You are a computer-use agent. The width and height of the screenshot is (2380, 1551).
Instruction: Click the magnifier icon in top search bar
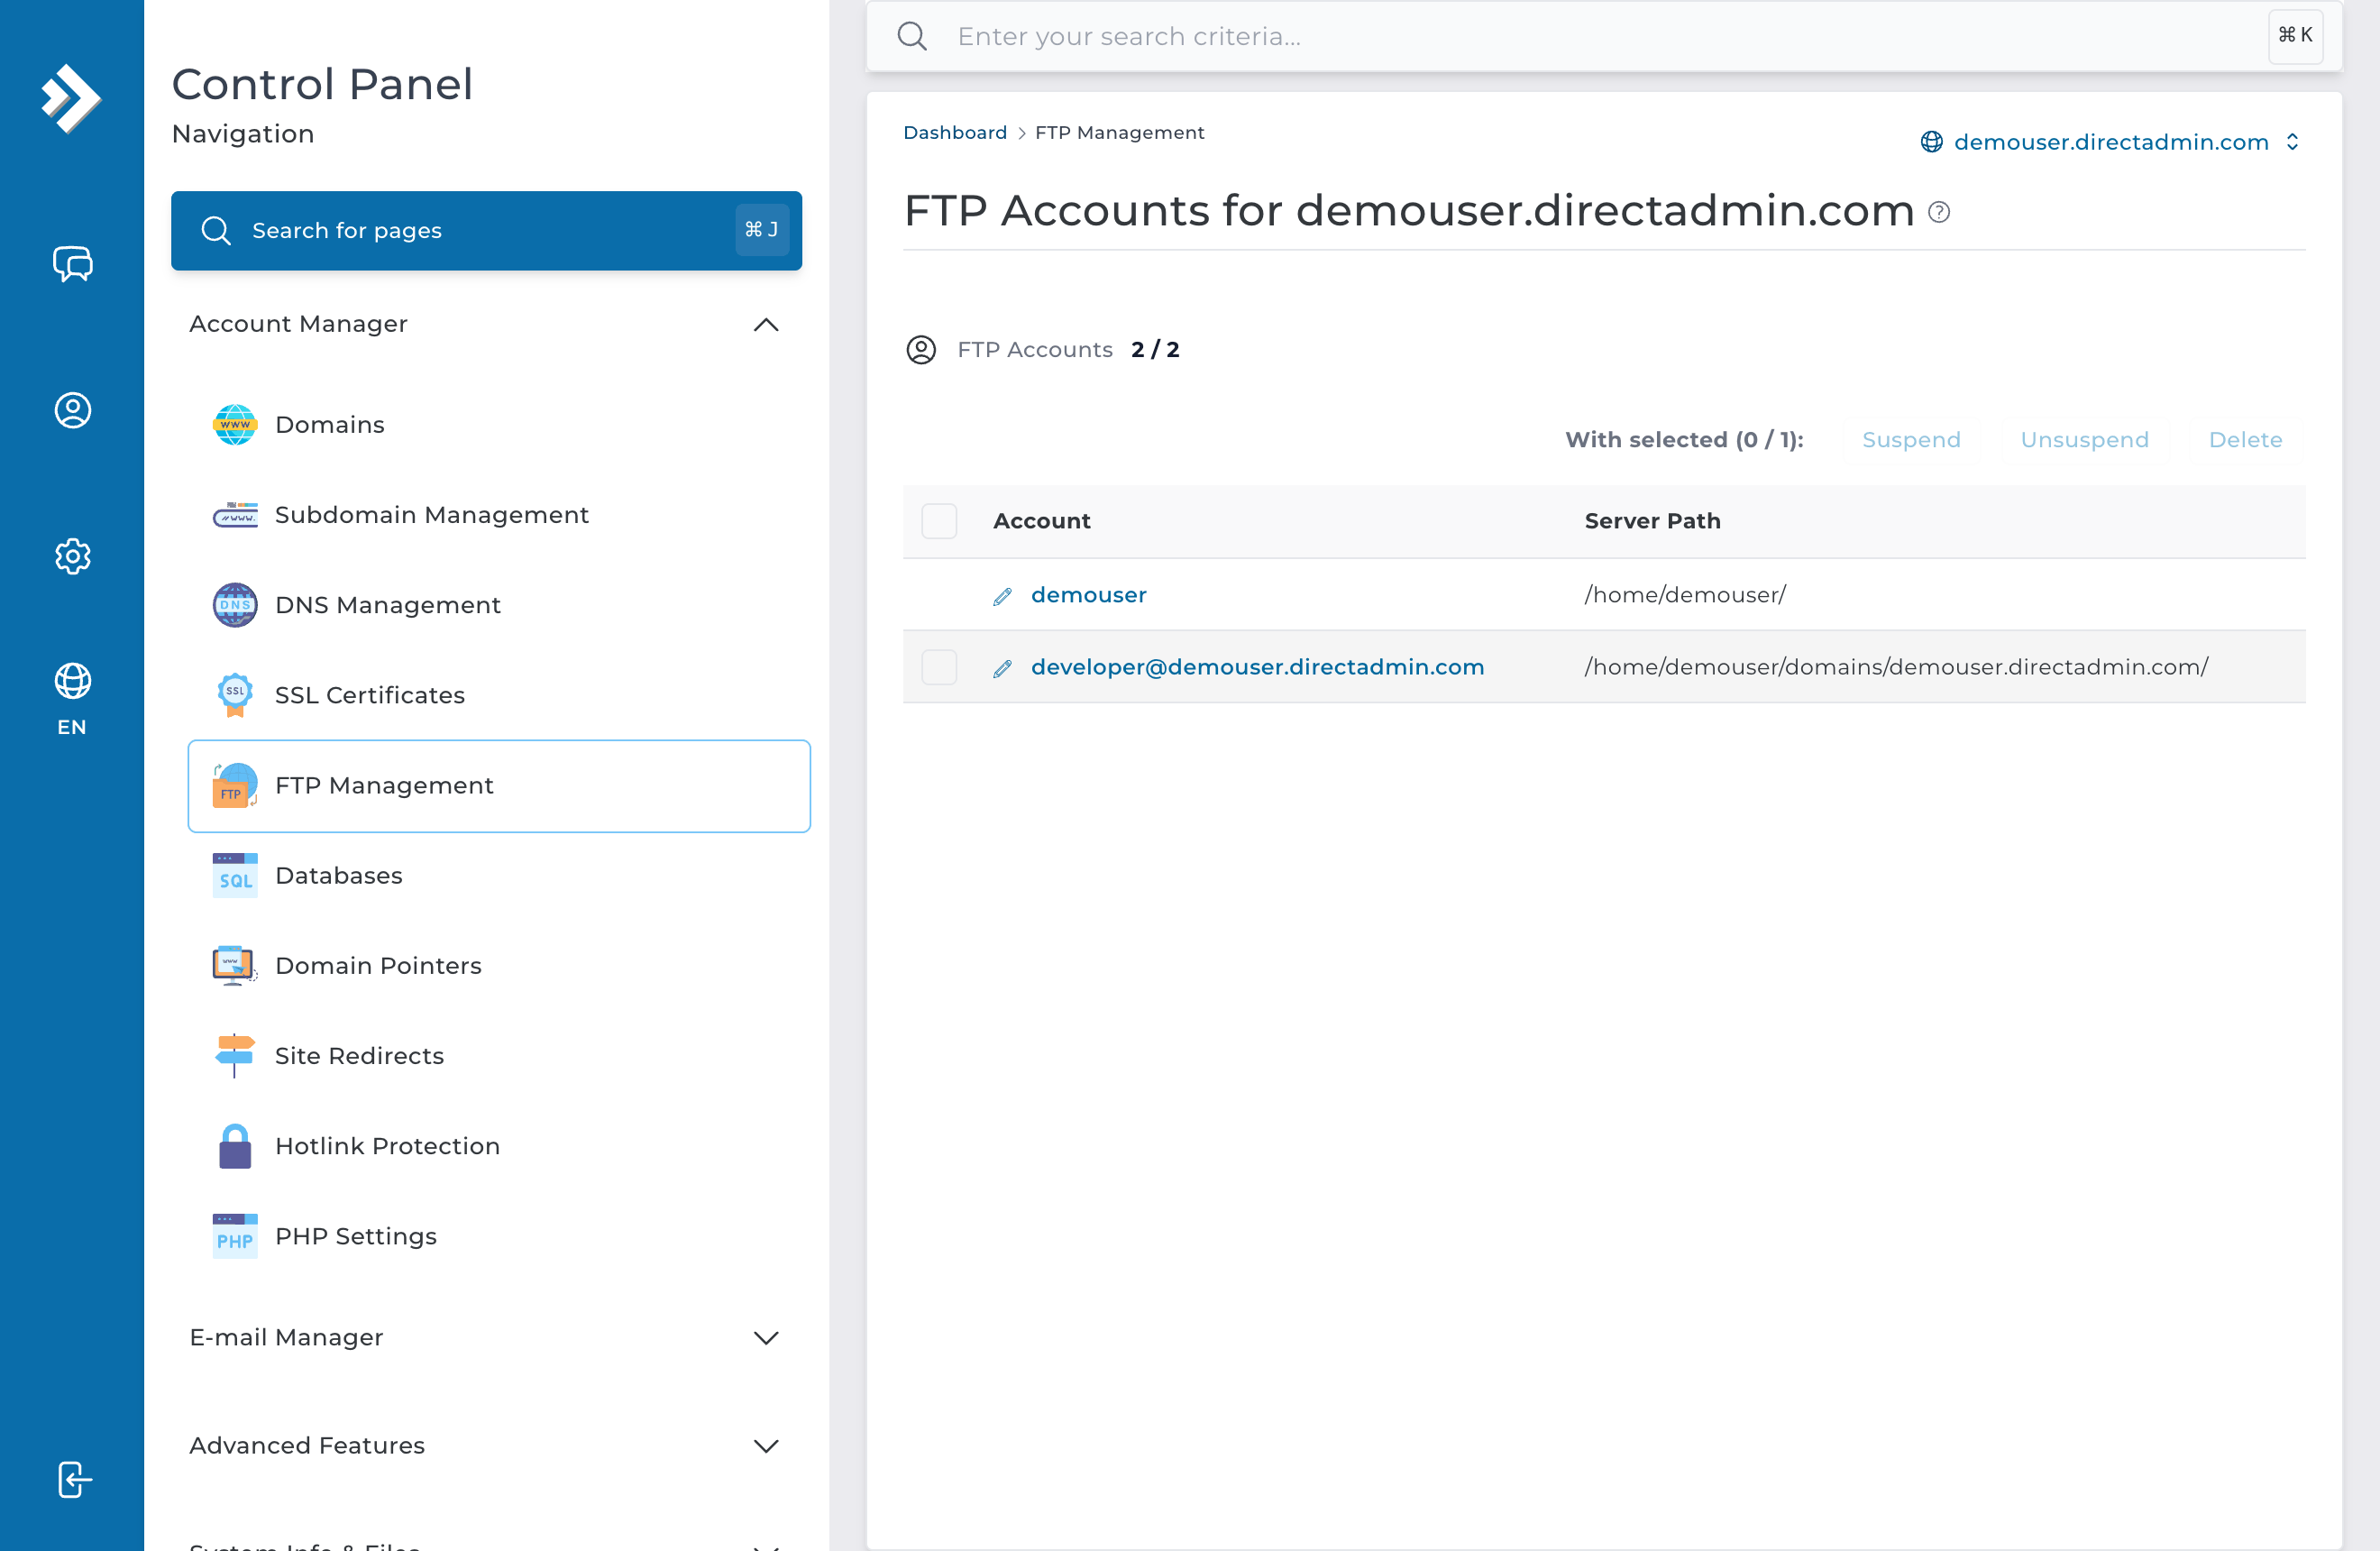tap(912, 37)
